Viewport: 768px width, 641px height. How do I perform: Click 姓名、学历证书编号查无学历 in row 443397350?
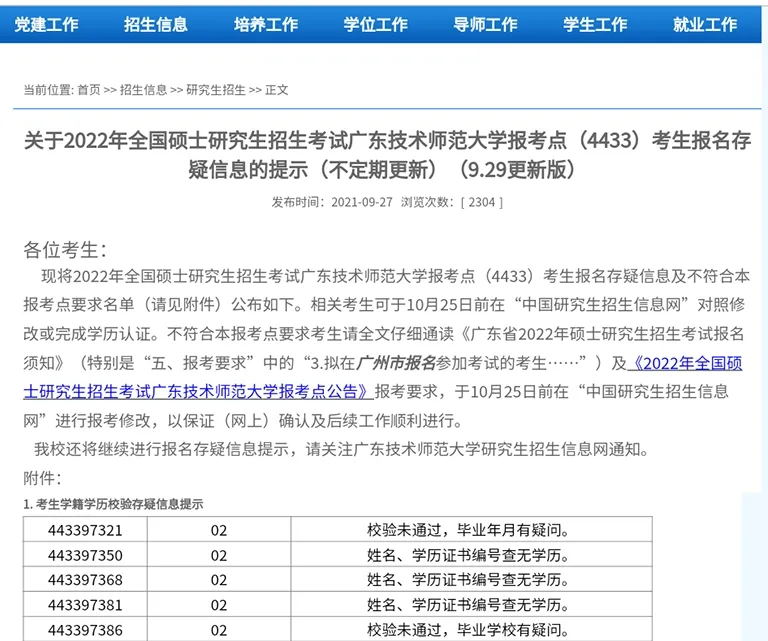point(472,555)
